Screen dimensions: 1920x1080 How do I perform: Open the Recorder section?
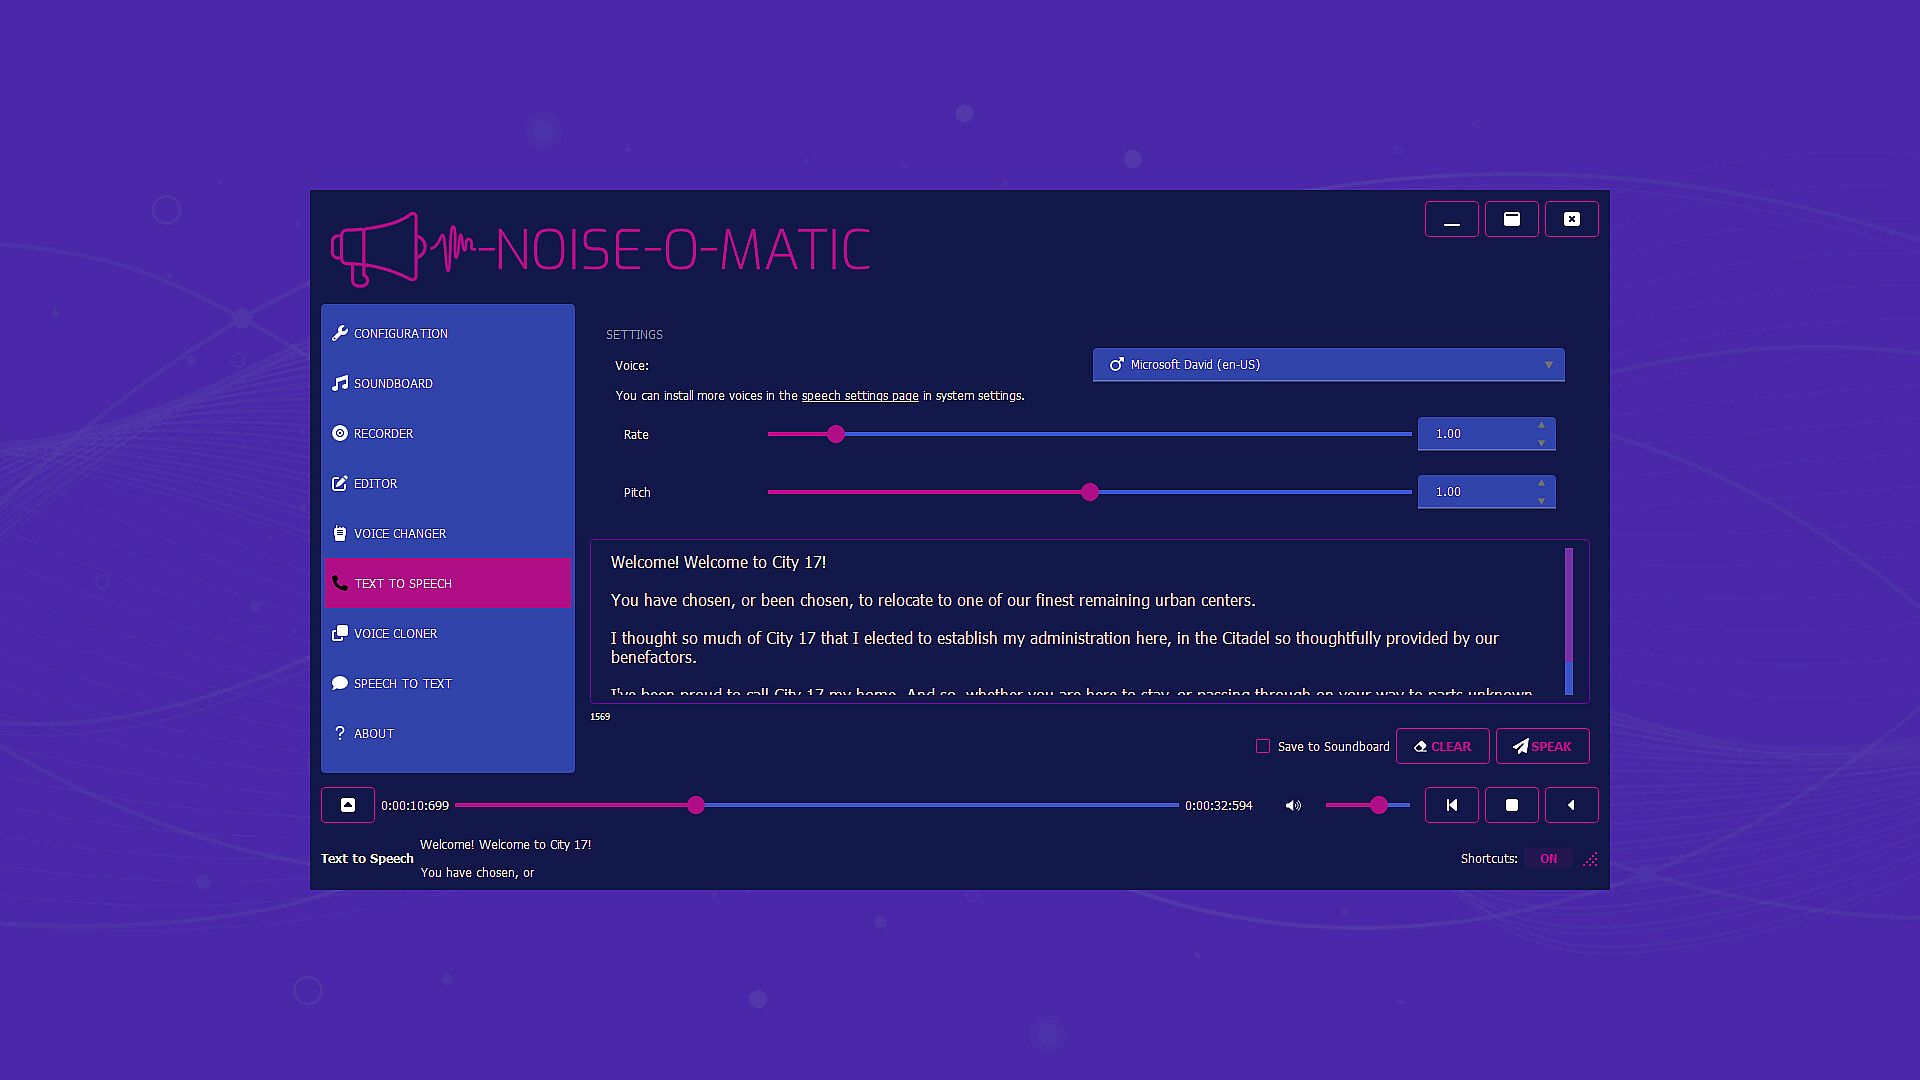pos(383,434)
